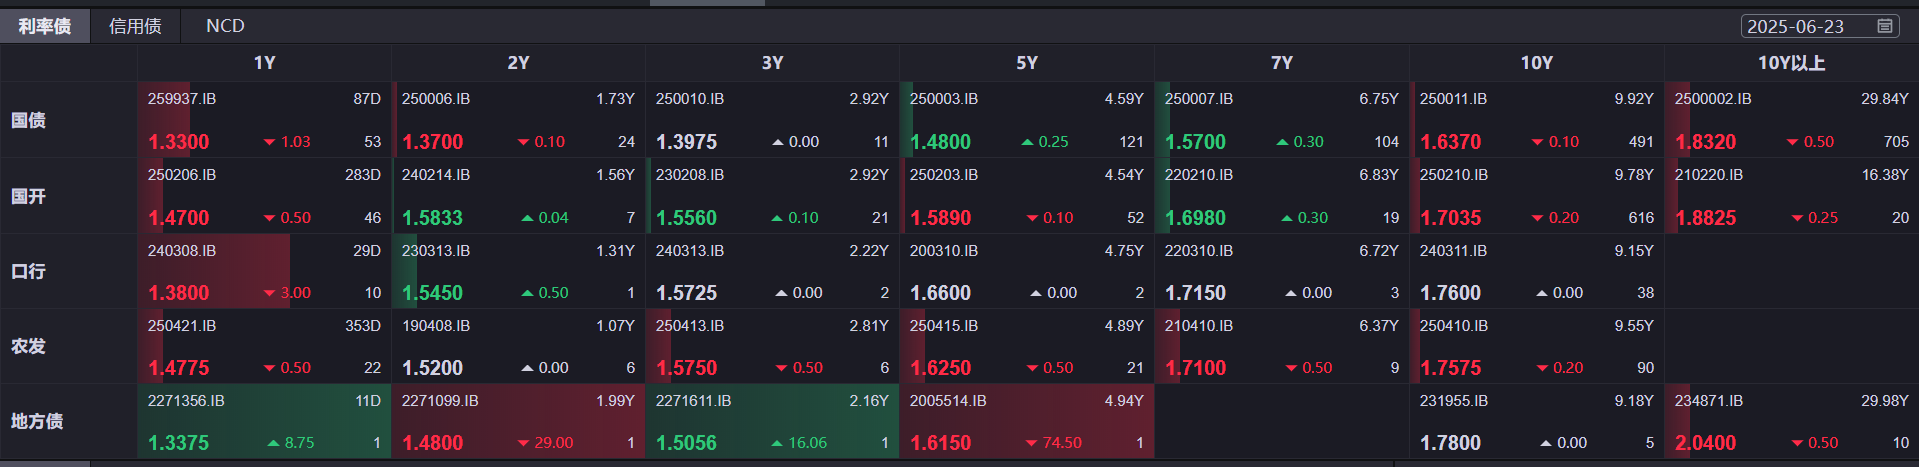This screenshot has width=1919, height=467.
Task: Open bond code 2500002.IB
Action: click(x=1713, y=99)
